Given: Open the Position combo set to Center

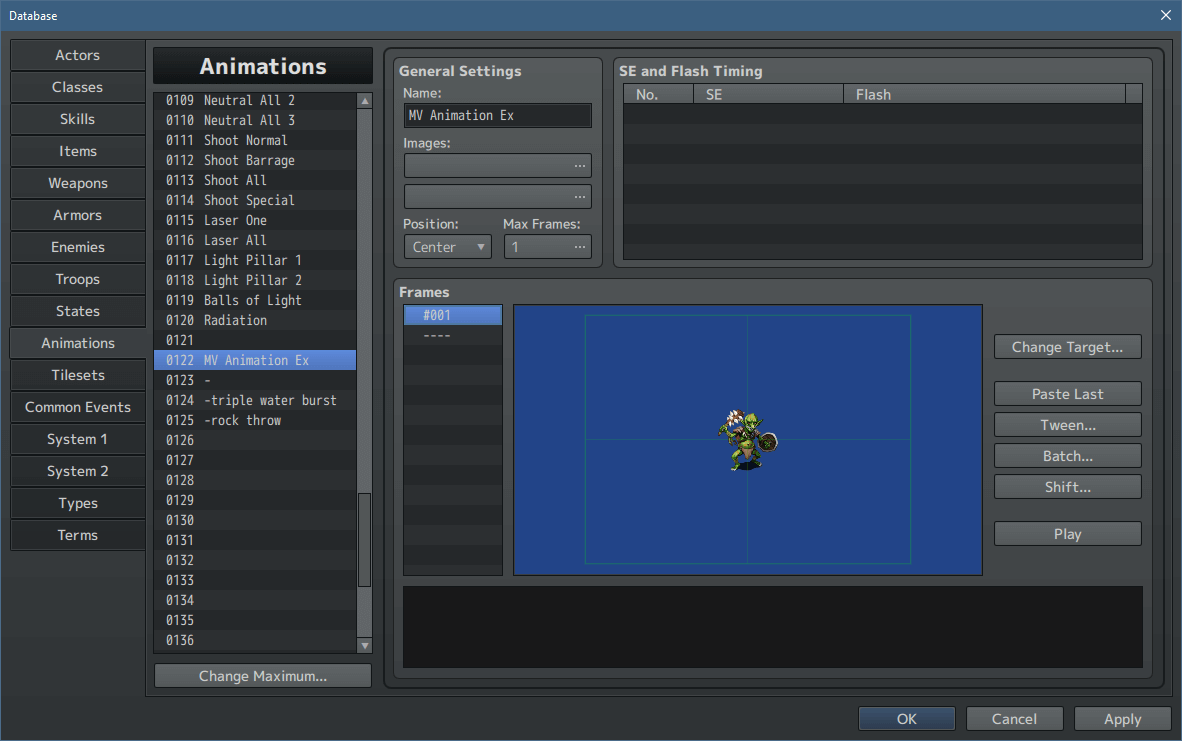Looking at the screenshot, I should [x=447, y=246].
